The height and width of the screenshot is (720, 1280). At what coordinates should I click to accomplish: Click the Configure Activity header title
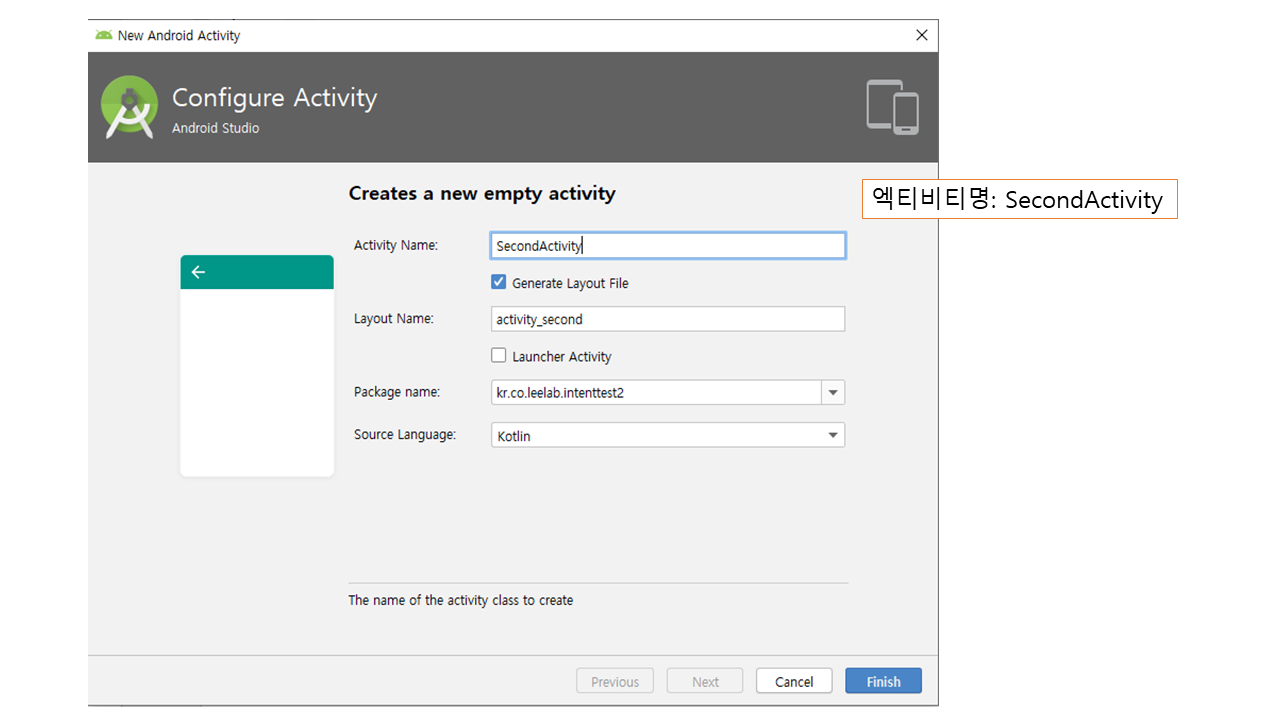tap(274, 98)
